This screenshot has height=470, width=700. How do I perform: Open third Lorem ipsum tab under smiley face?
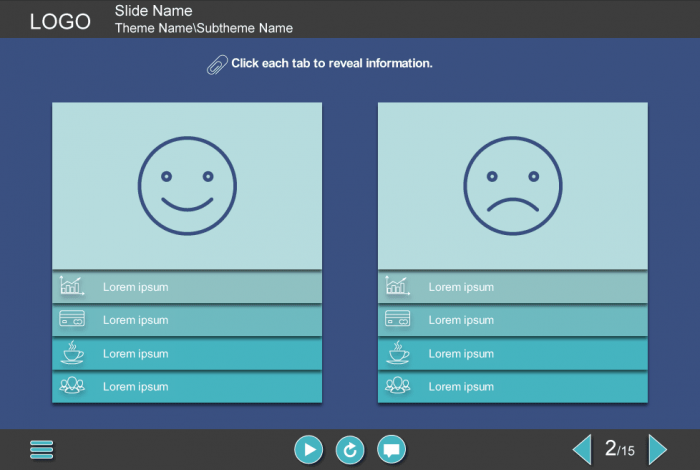187,354
